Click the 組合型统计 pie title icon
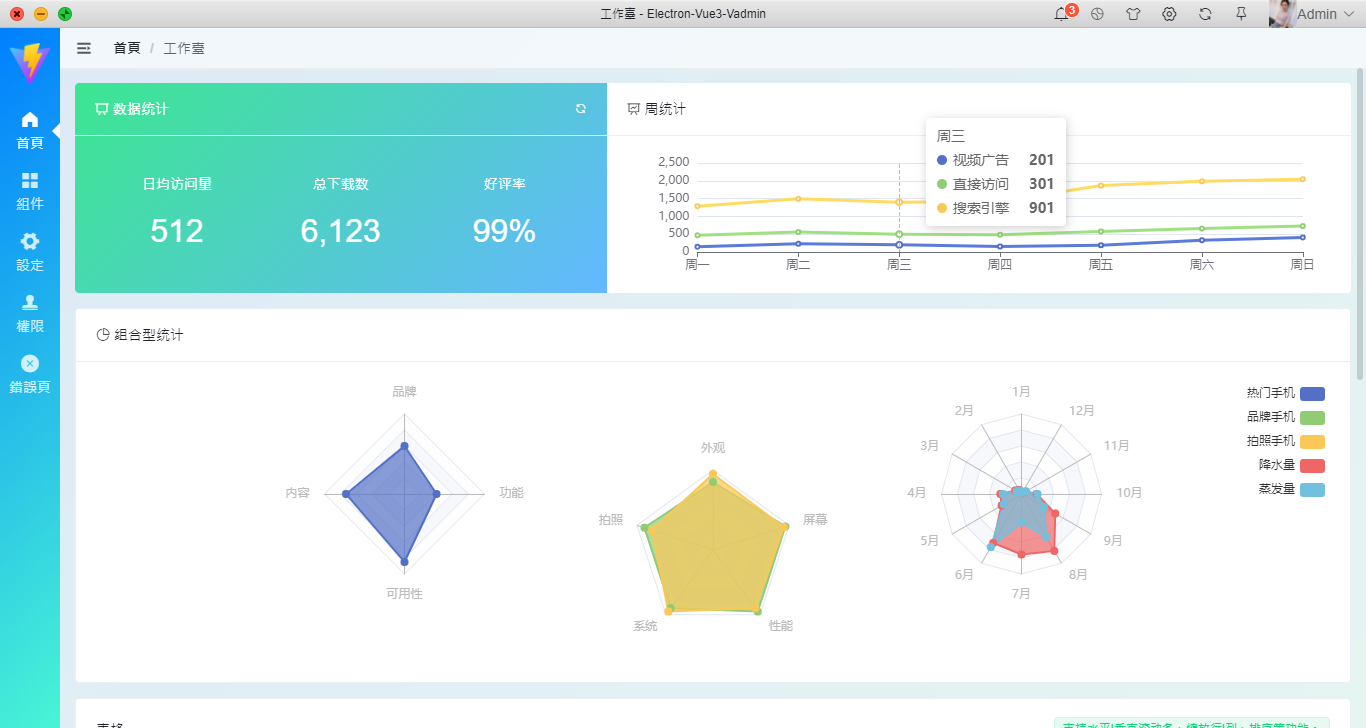This screenshot has height=728, width=1366. (x=103, y=335)
